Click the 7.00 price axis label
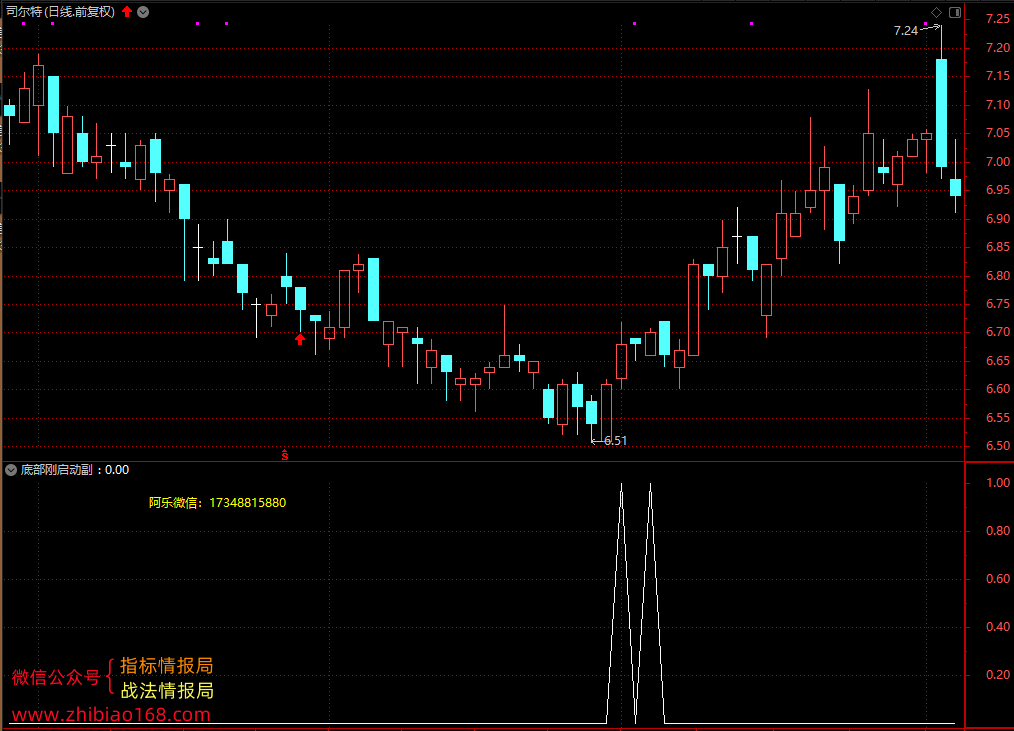1014x731 pixels. (998, 161)
